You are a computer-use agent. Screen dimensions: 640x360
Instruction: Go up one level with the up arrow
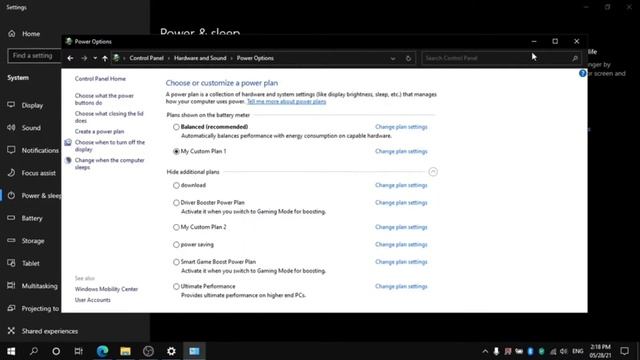105,58
